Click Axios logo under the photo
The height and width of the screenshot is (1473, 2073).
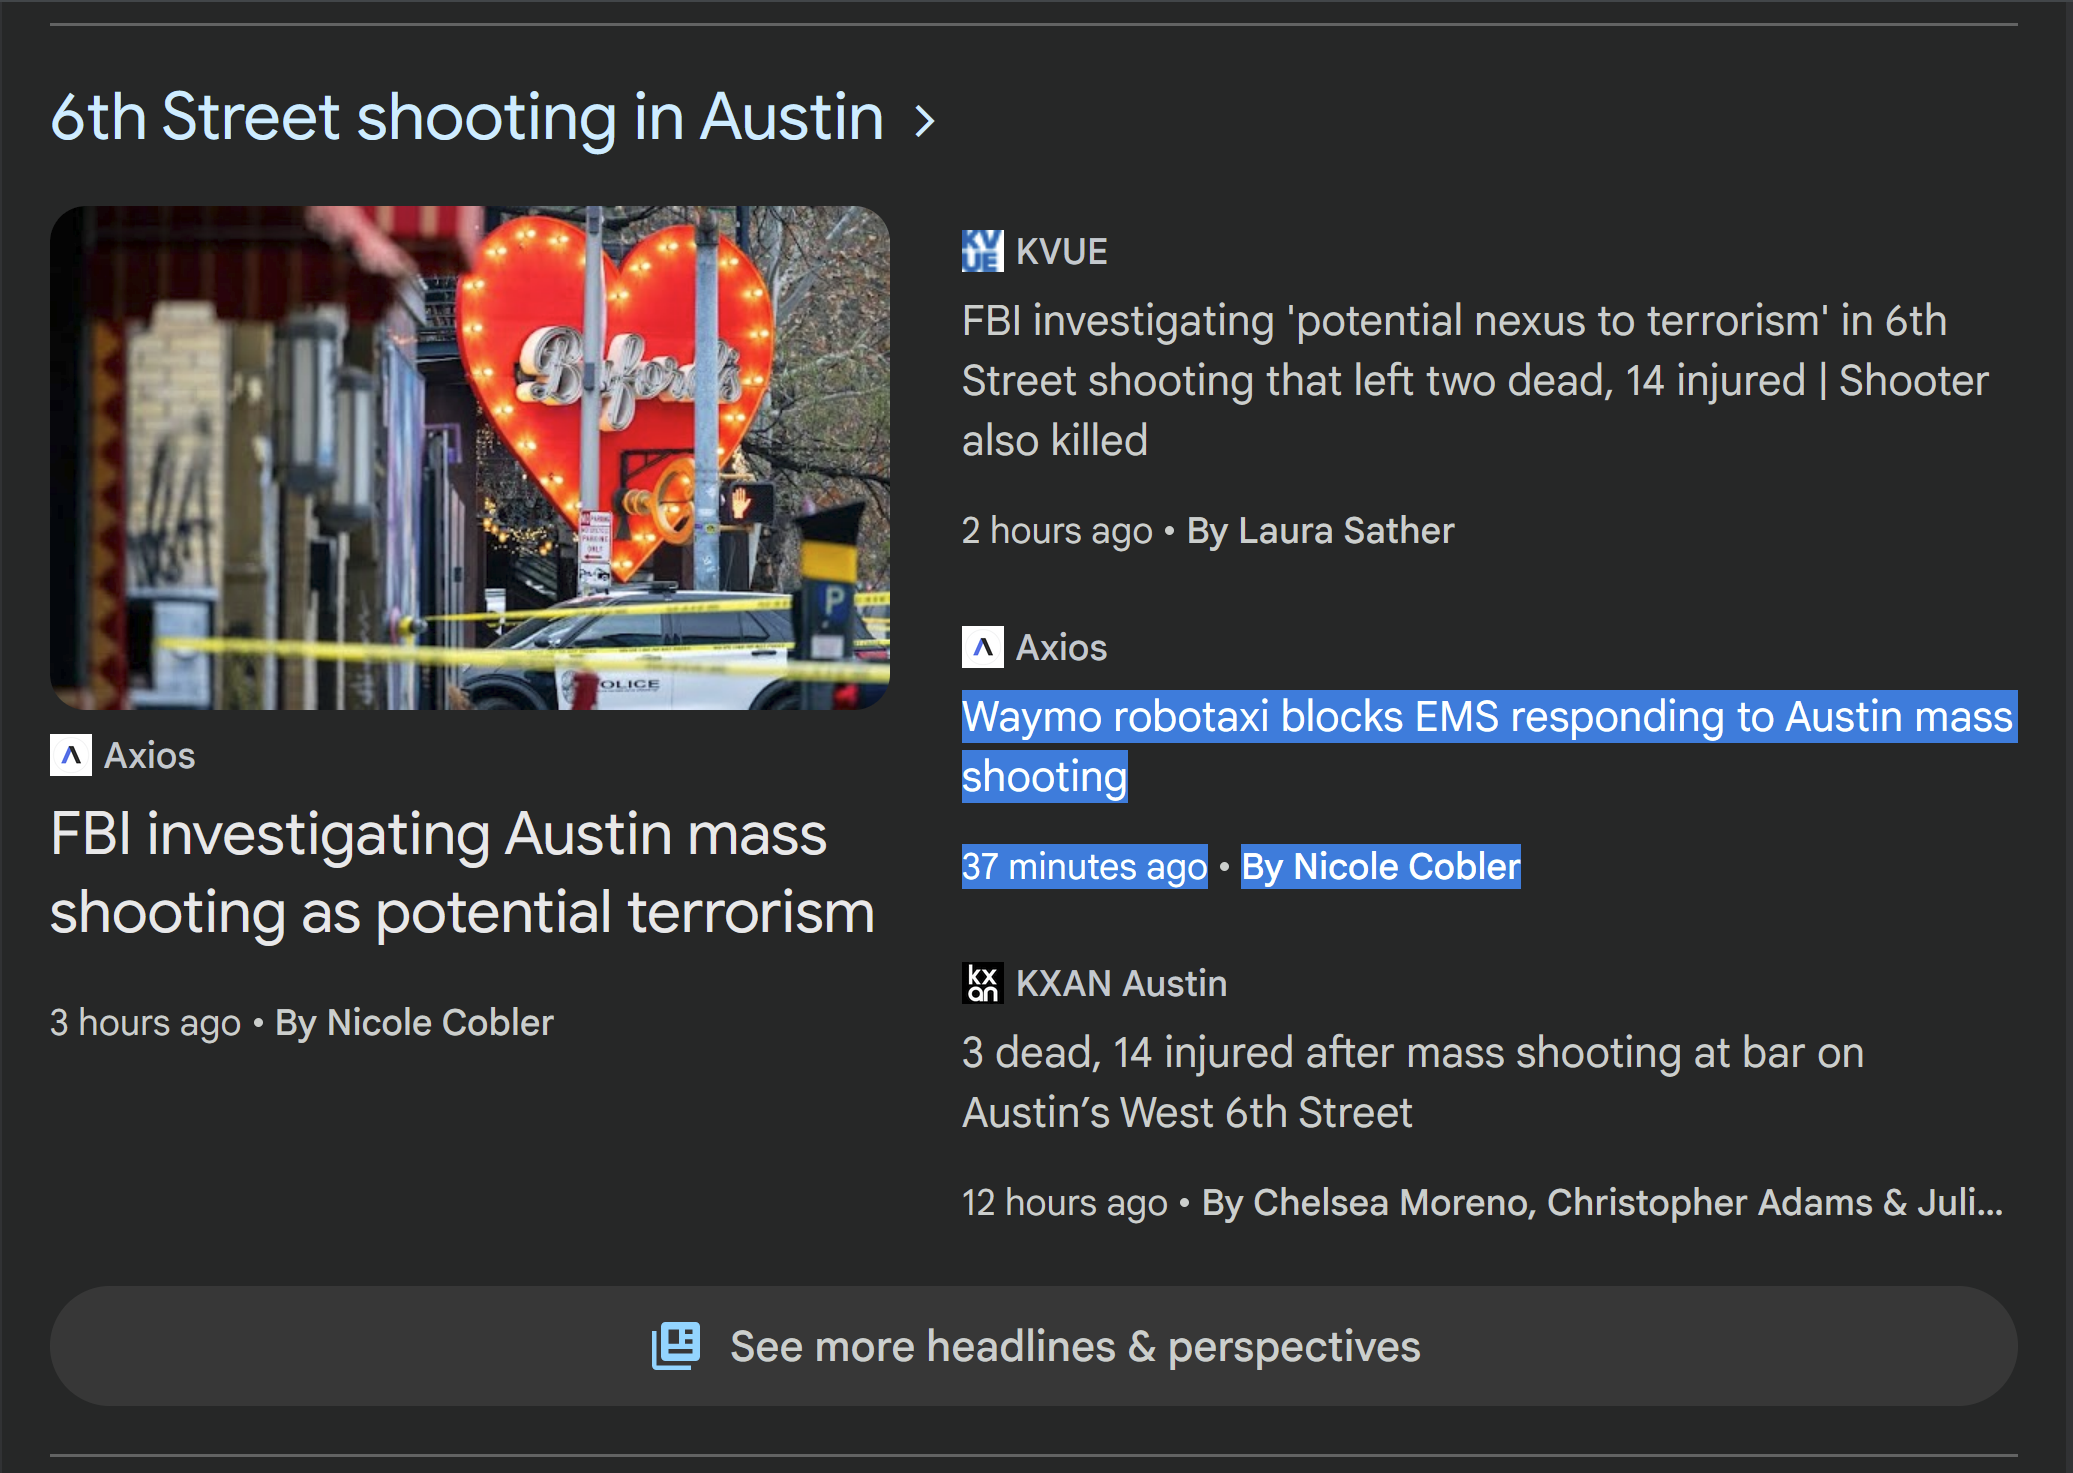(71, 755)
